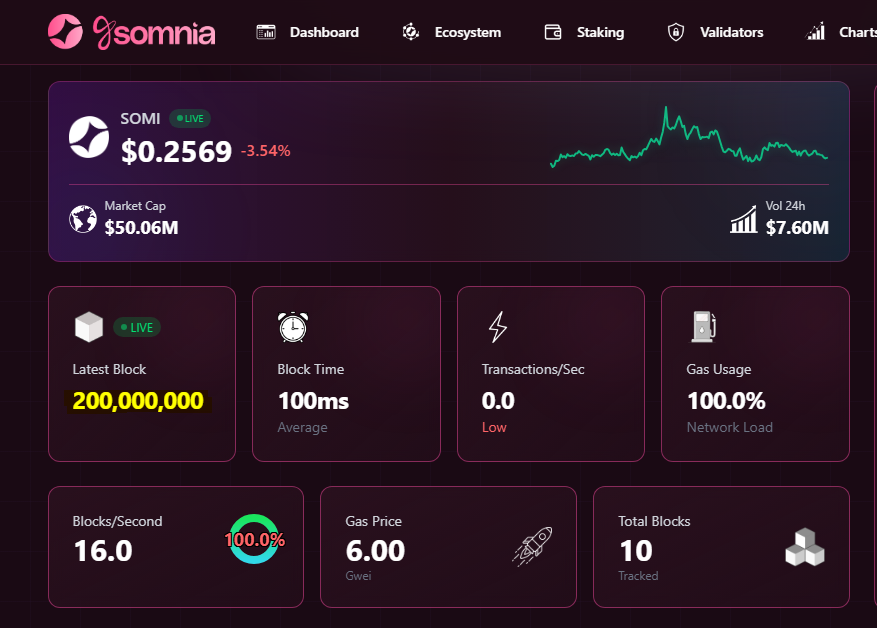
Task: Click the somnia wordmark in header
Action: [x=154, y=32]
